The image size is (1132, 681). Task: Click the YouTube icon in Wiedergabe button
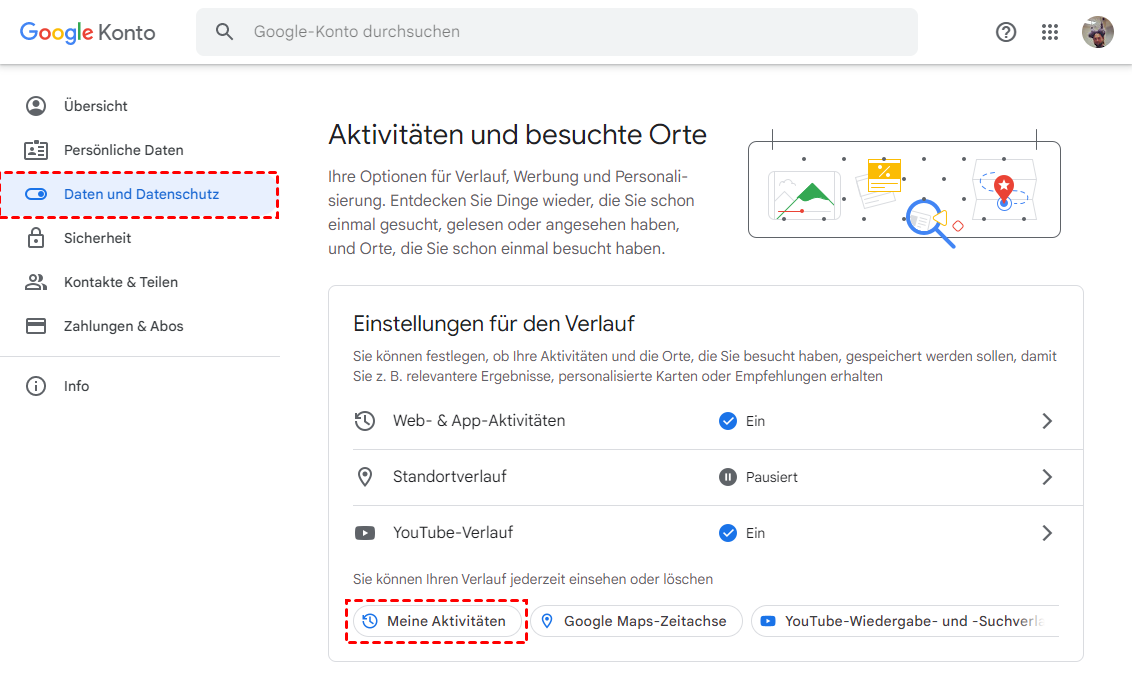point(768,621)
